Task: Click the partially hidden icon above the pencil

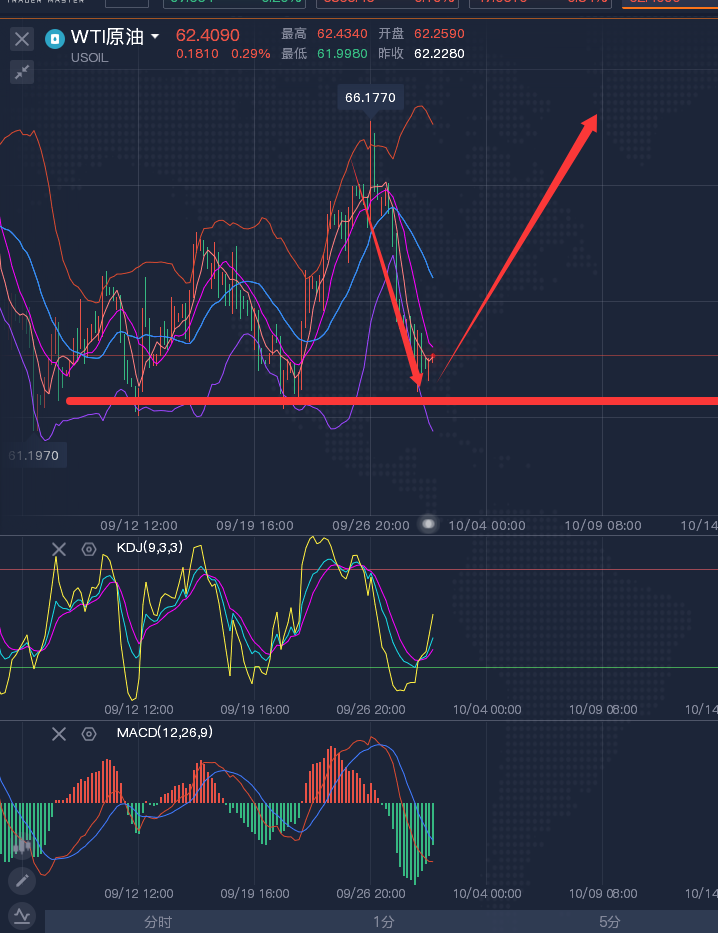Action: point(22,846)
